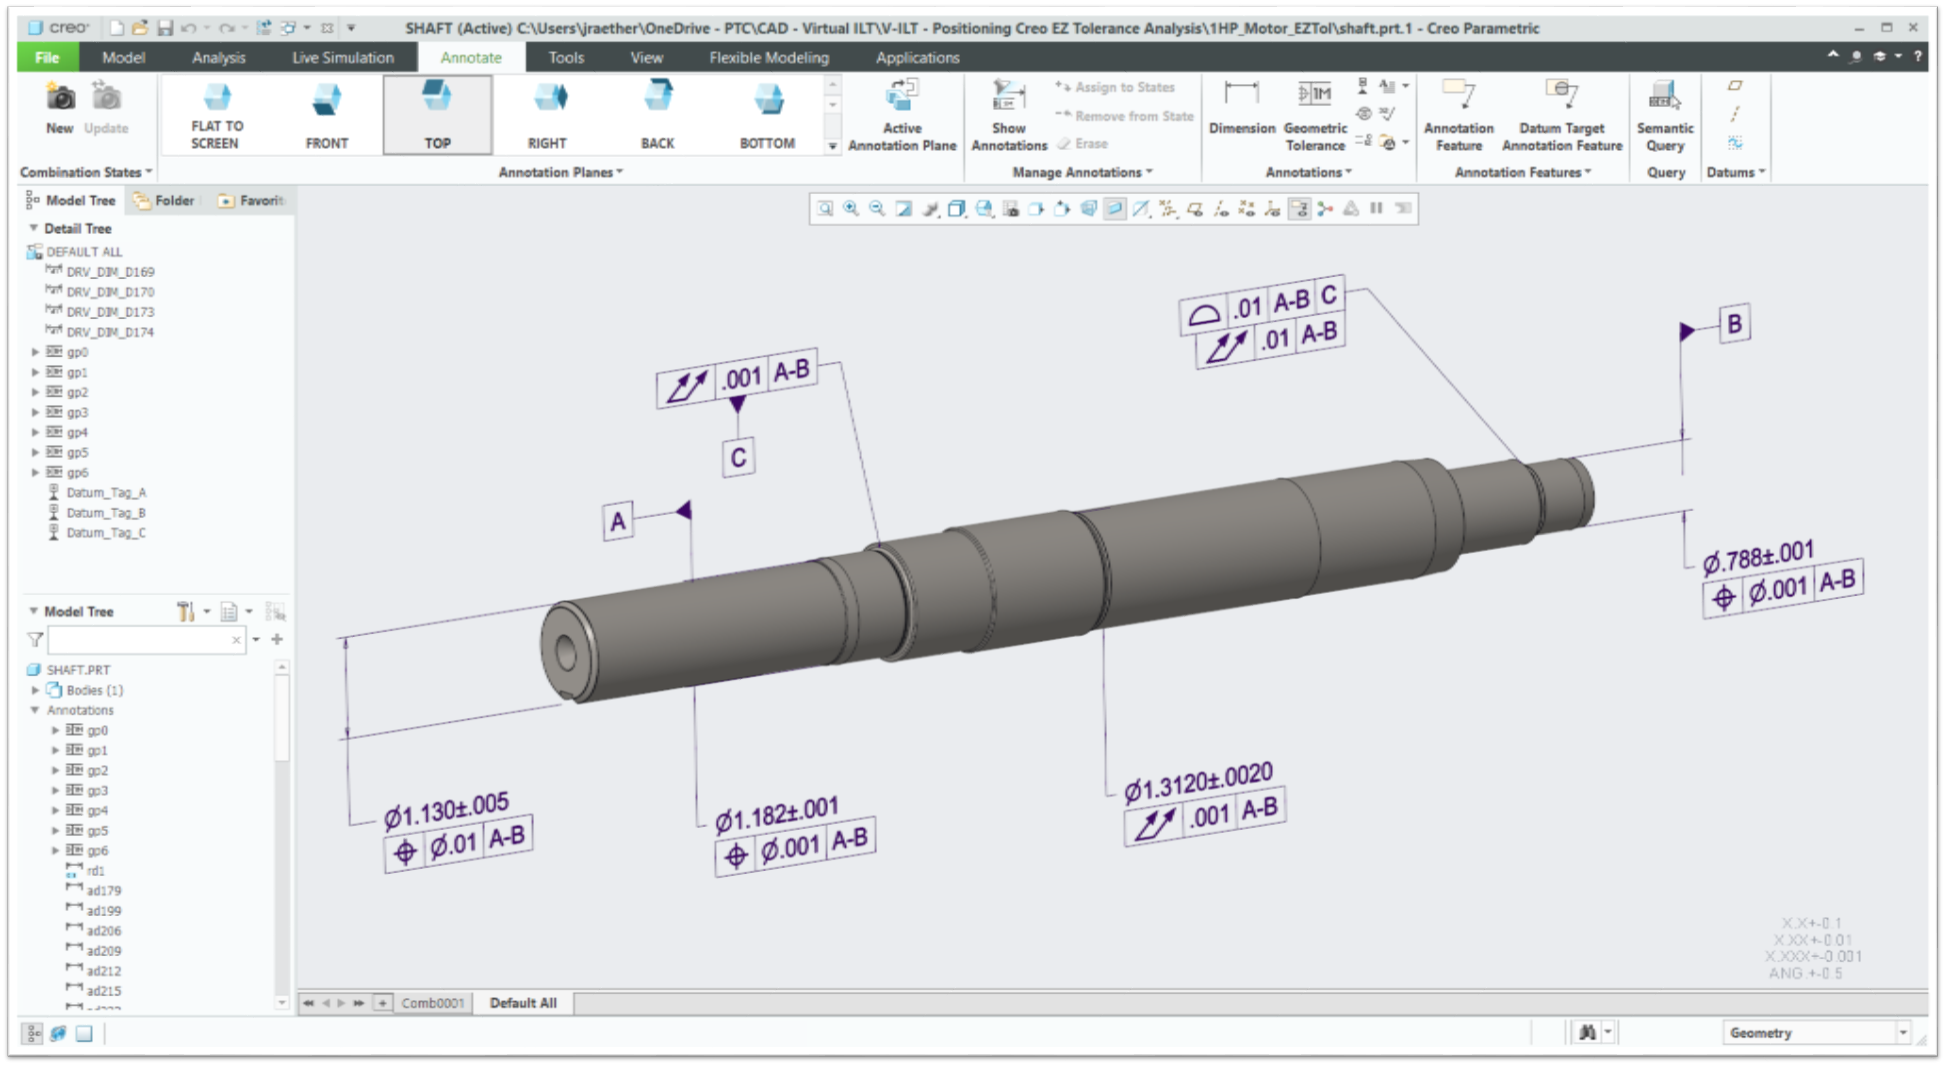Click the Annotation Feature tool

click(x=1458, y=115)
